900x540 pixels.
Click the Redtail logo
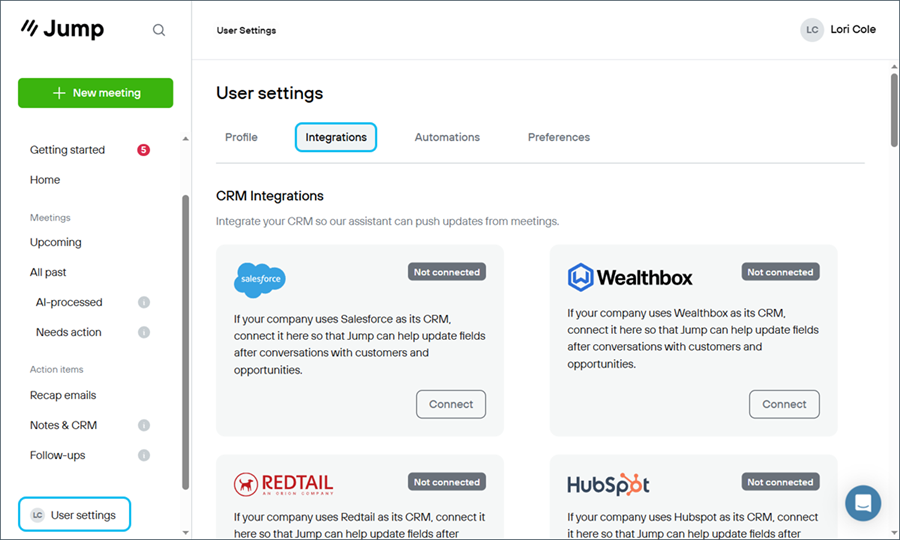(x=284, y=484)
